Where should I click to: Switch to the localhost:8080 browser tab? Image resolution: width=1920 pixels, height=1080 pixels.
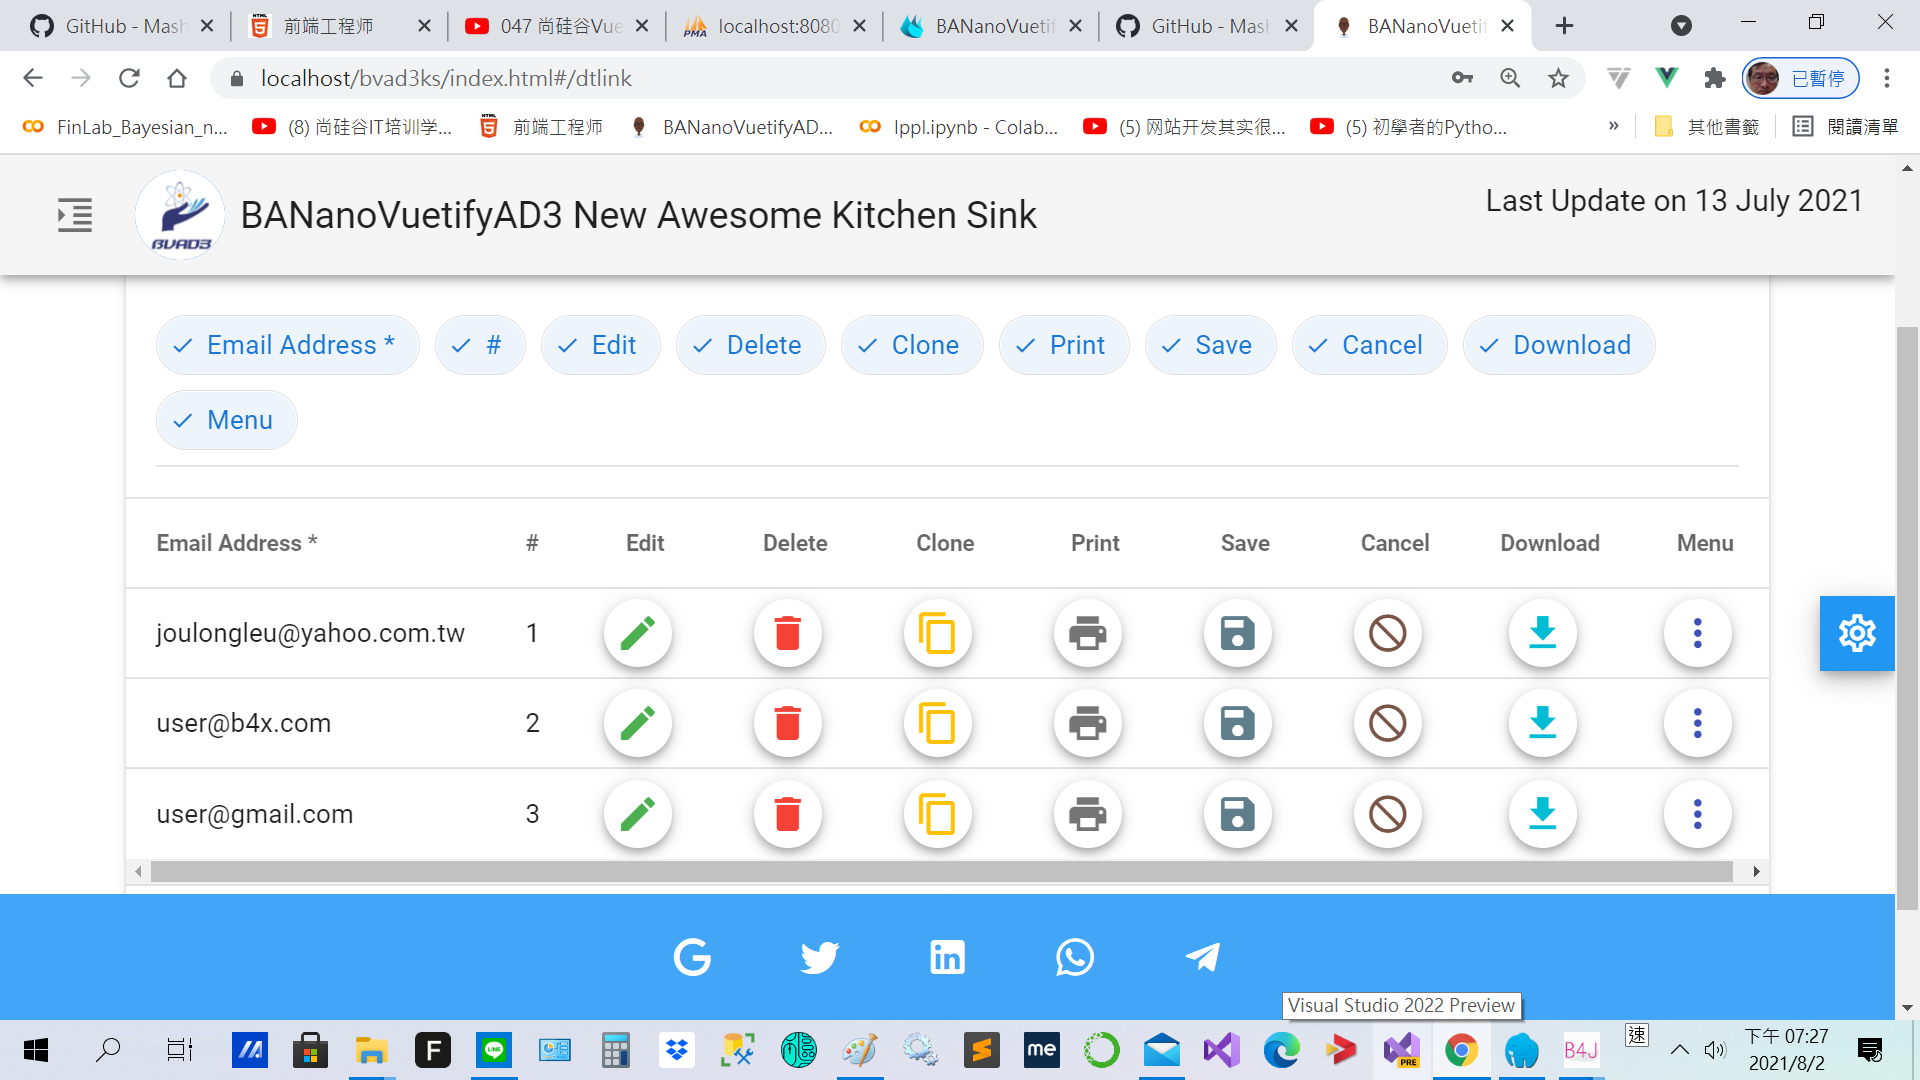click(x=775, y=26)
